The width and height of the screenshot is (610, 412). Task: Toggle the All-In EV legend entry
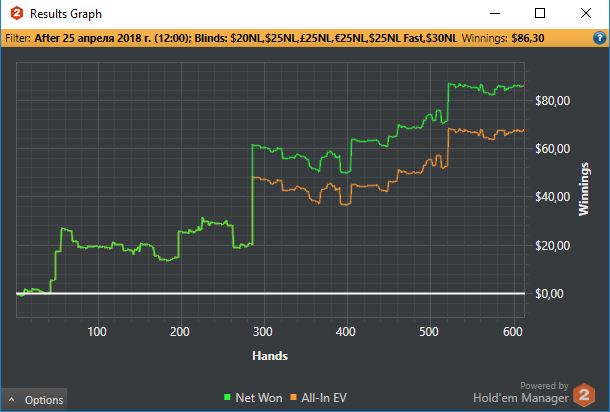(319, 398)
